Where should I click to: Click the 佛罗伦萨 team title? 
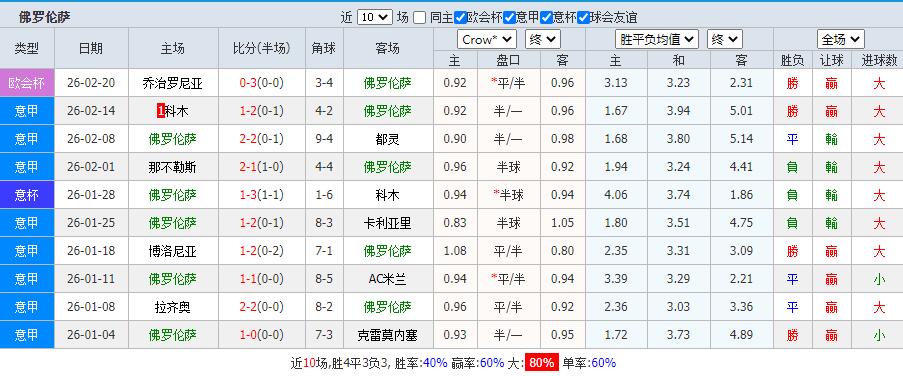pos(44,17)
